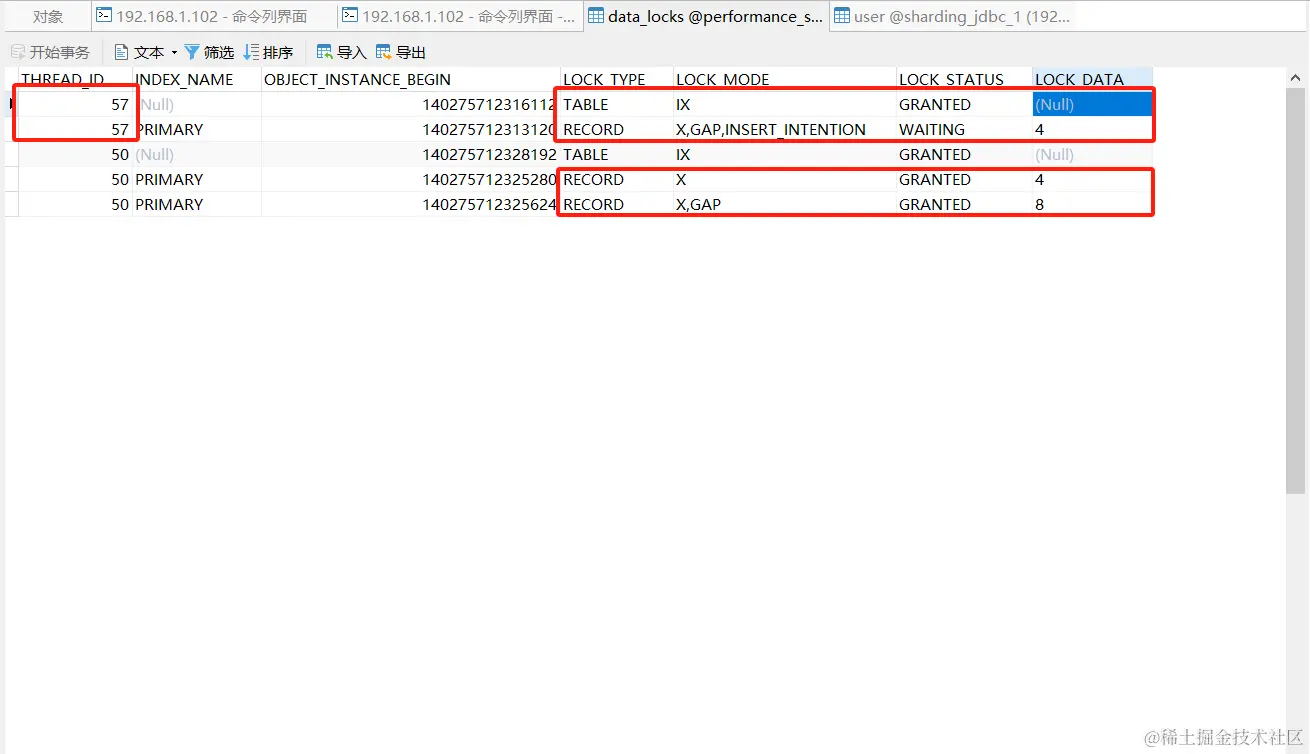The height and width of the screenshot is (754, 1310).
Task: Click the RECORD cell in the X,GAP row with LOCK_DATA 8
Action: pos(617,204)
